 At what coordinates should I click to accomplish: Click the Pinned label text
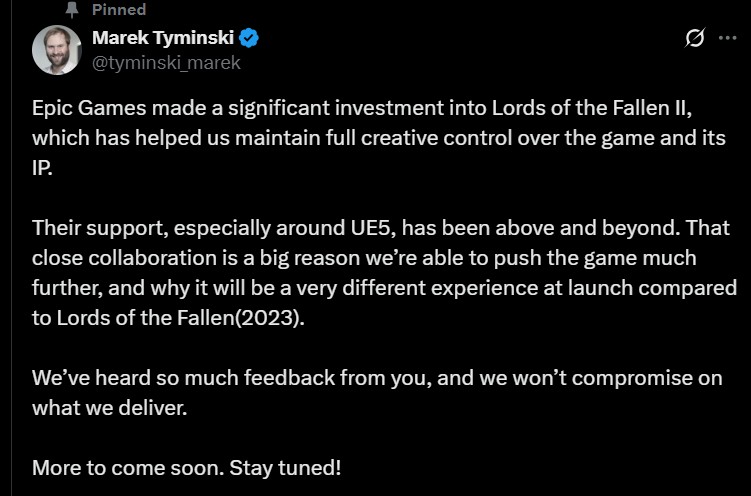click(119, 9)
